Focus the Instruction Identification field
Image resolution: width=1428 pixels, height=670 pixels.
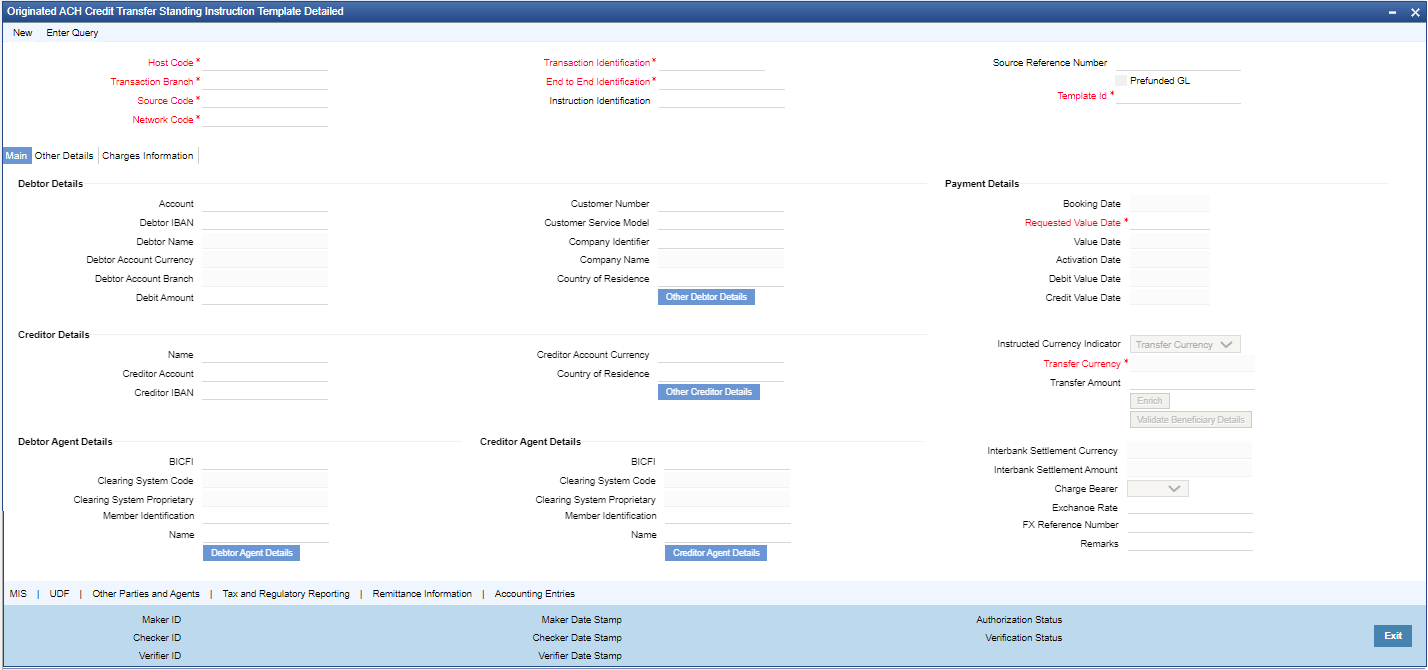coord(722,100)
